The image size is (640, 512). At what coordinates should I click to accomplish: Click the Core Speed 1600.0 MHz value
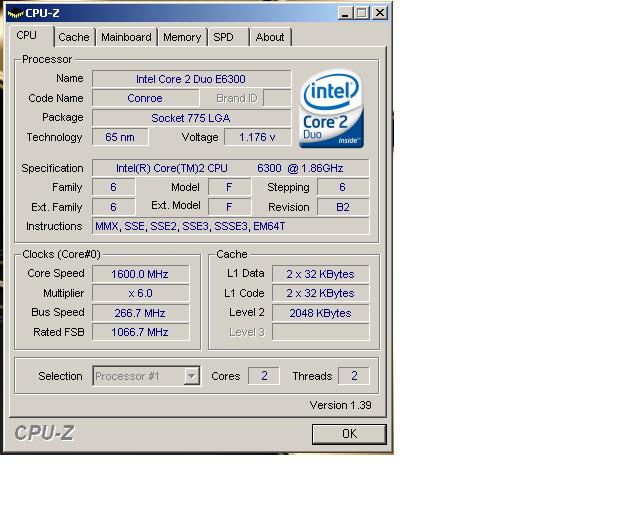tap(140, 274)
